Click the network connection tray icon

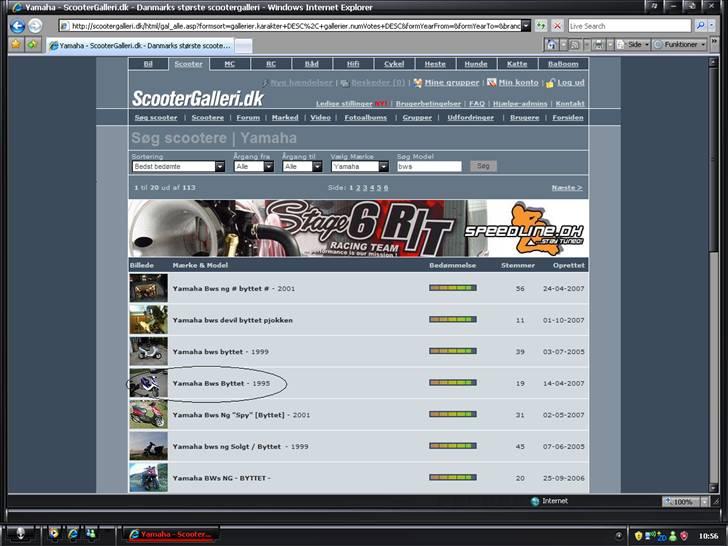point(650,536)
